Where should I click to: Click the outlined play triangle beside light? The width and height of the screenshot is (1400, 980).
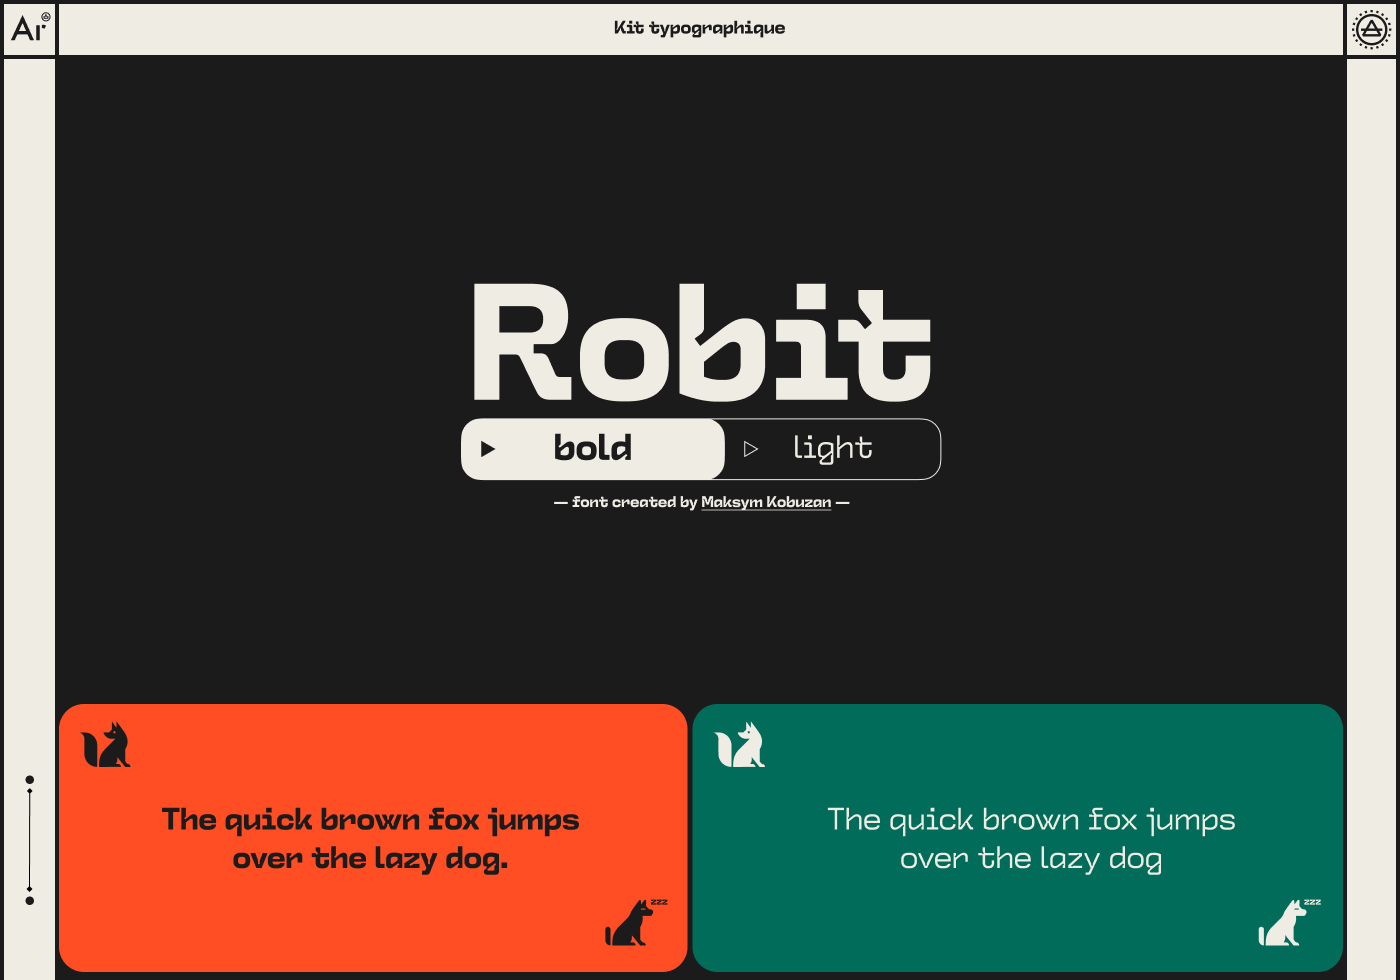pos(751,449)
